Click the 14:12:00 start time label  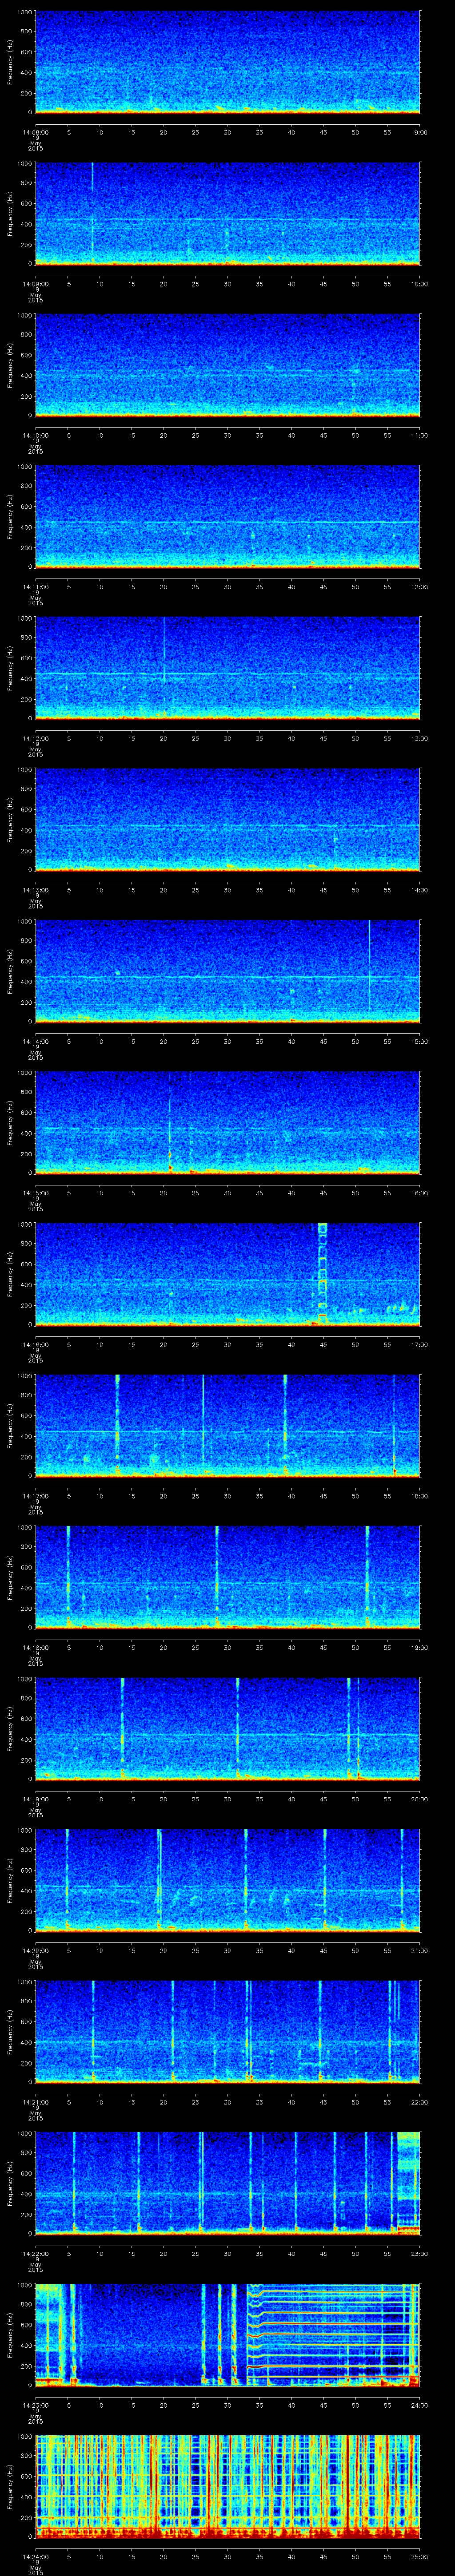point(35,738)
